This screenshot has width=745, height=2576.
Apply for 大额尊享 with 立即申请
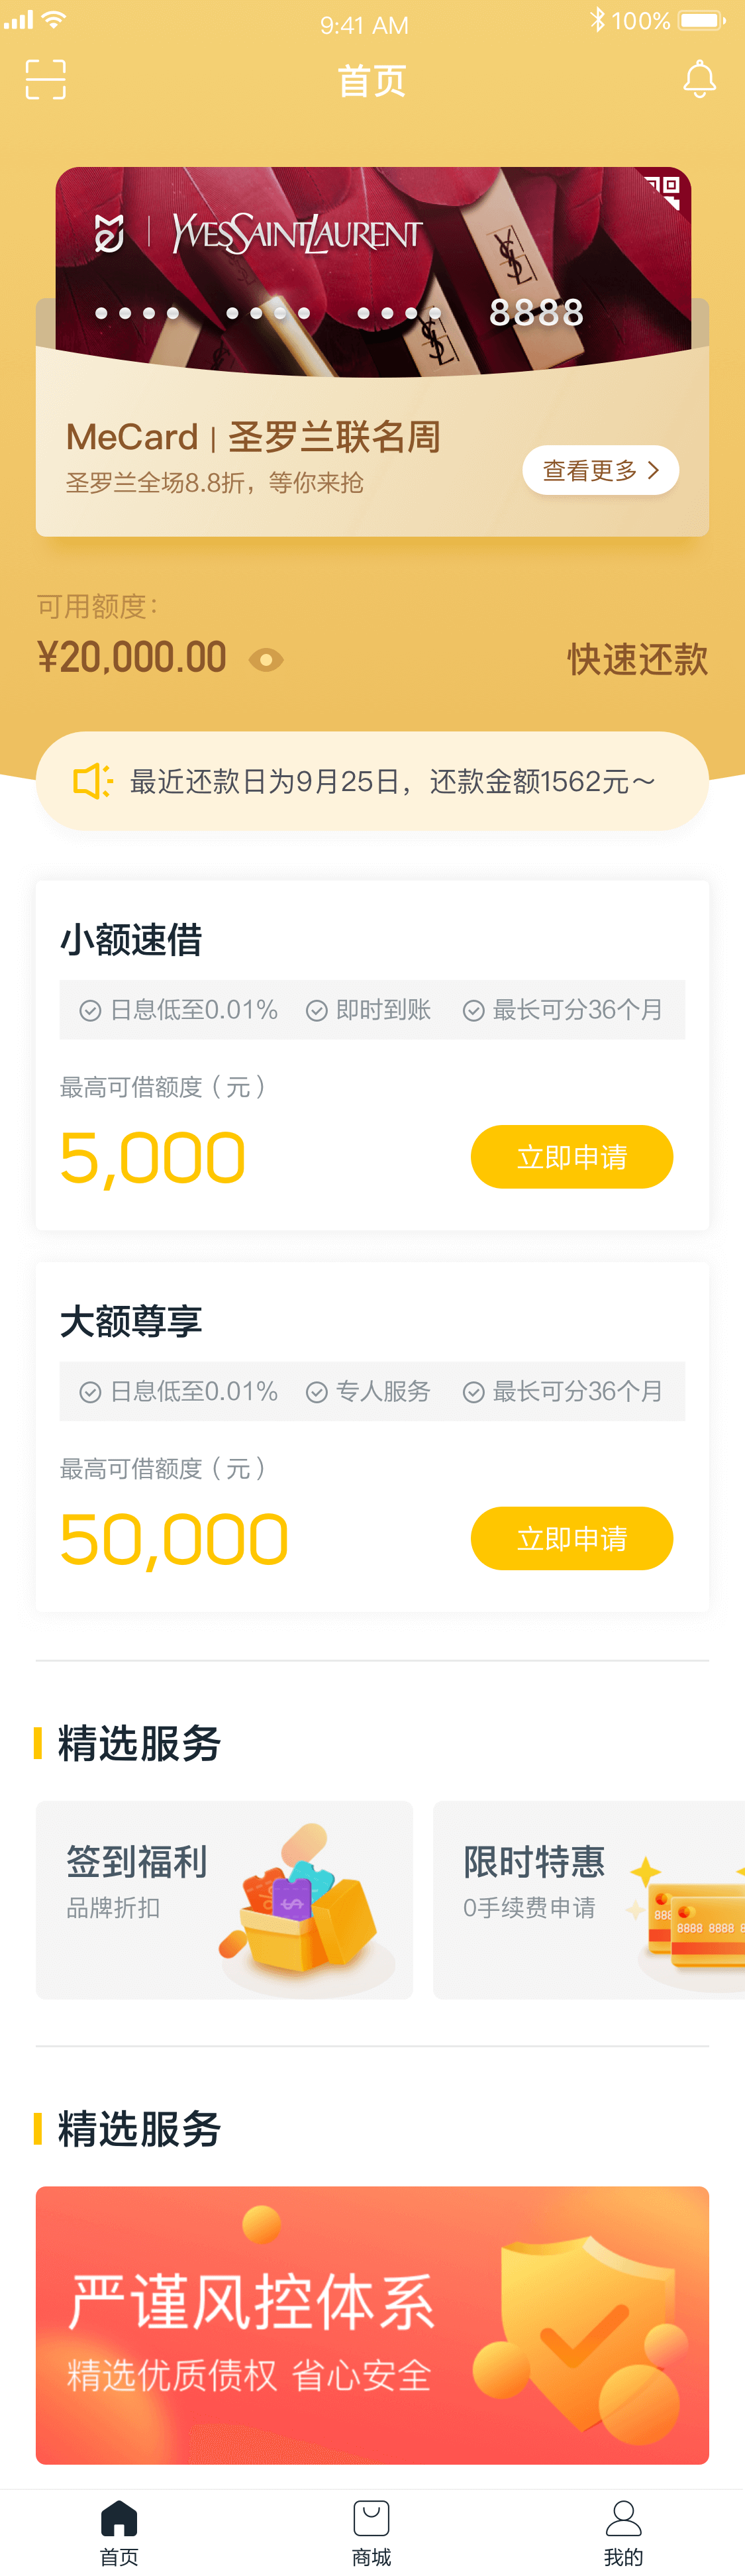point(572,1538)
